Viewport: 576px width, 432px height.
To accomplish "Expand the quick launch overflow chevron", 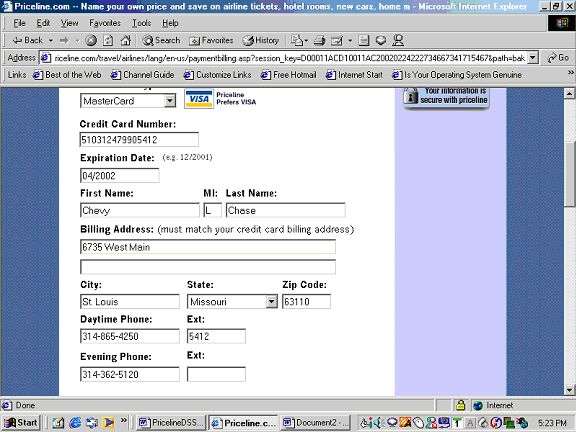I will [124, 420].
